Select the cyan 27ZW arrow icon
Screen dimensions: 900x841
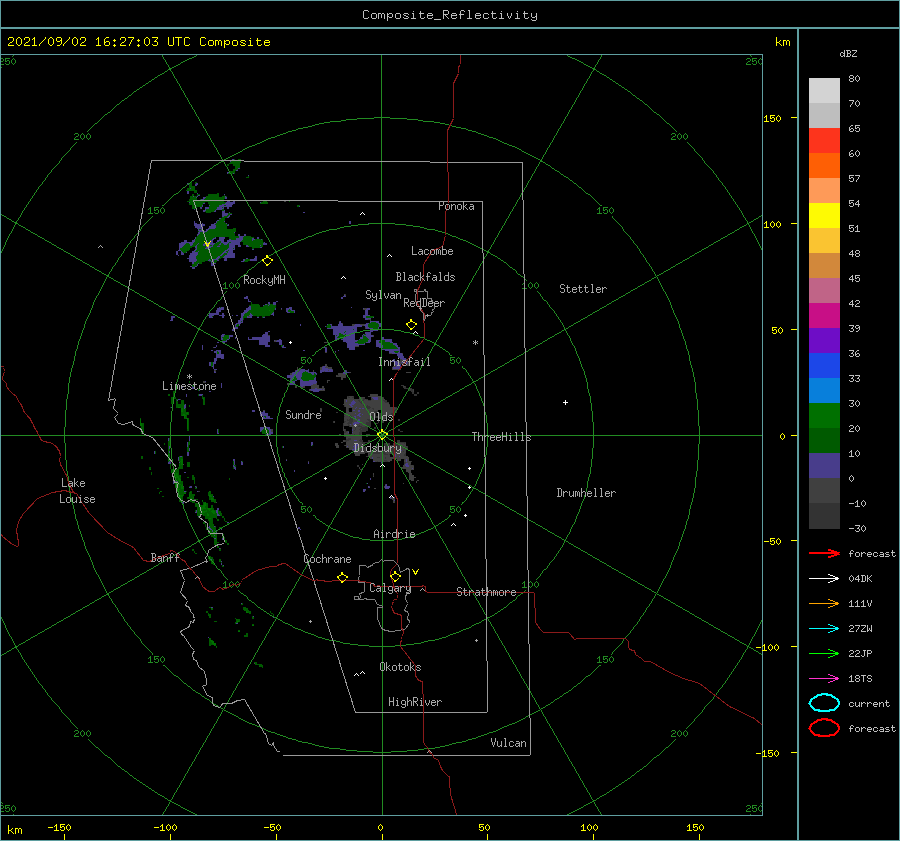[824, 628]
